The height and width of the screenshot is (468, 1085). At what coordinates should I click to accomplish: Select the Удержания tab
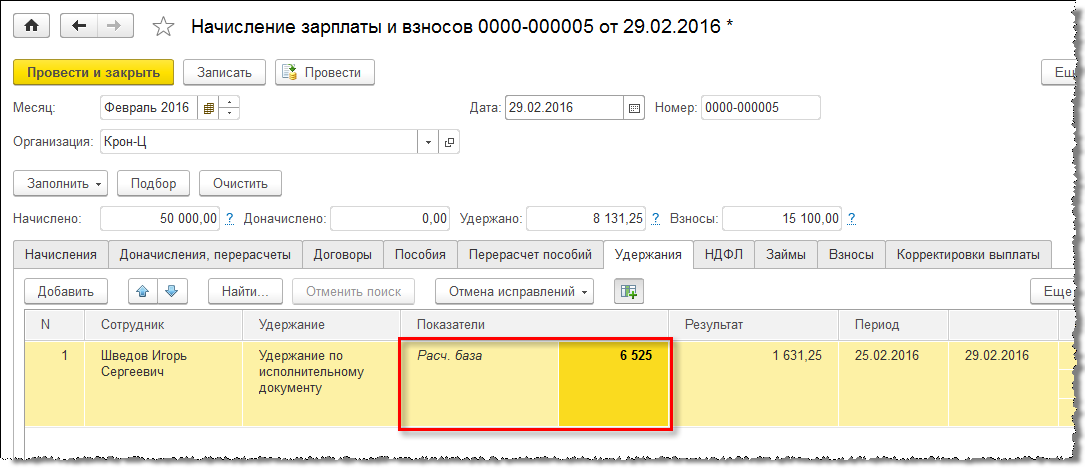(x=648, y=255)
